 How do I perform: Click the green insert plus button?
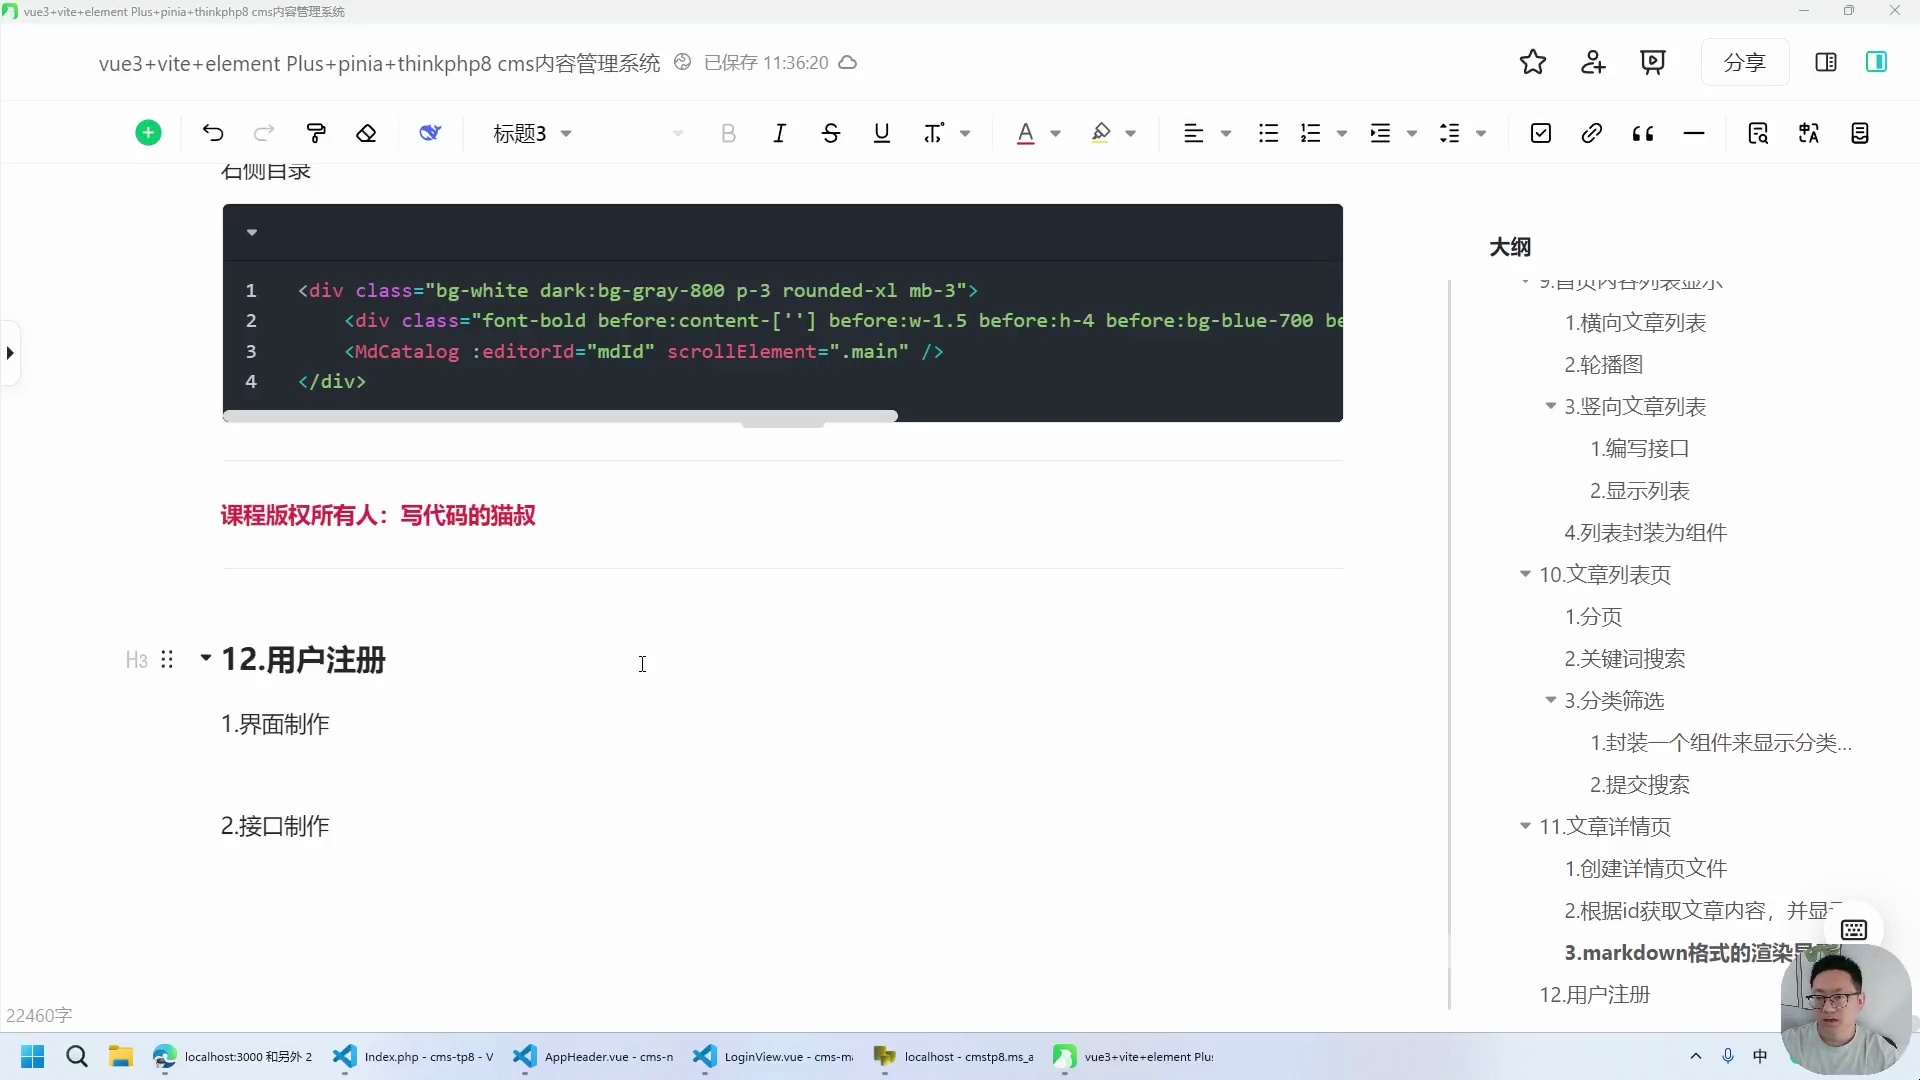click(148, 133)
